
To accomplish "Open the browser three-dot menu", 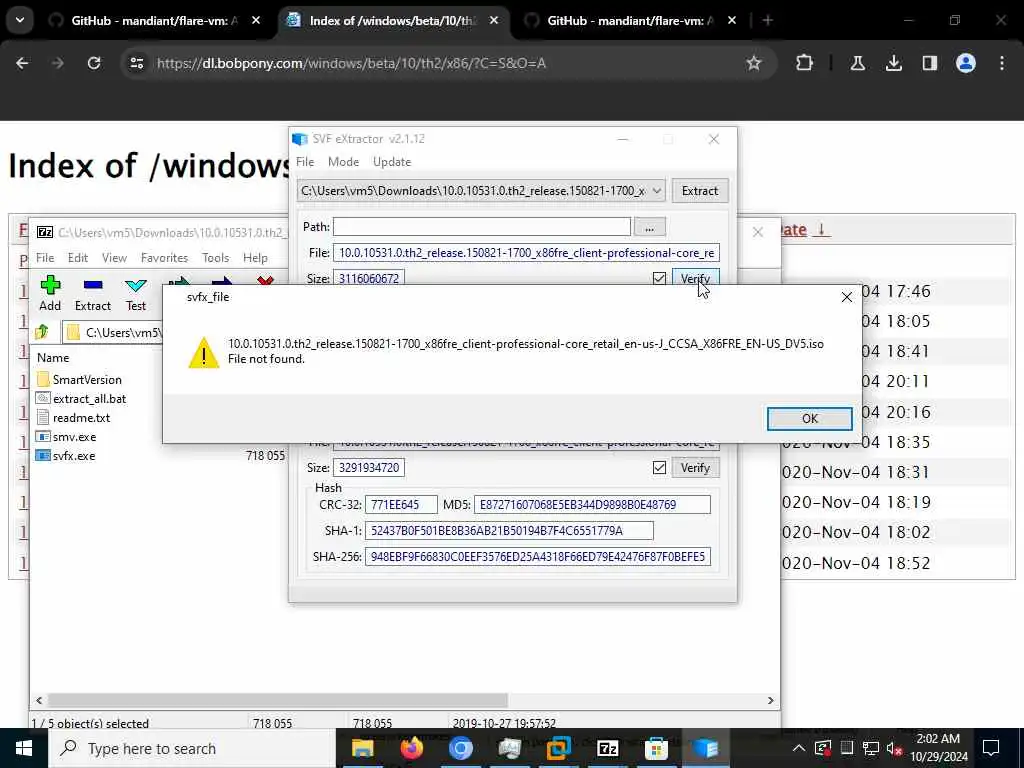I will pyautogui.click(x=1002, y=63).
